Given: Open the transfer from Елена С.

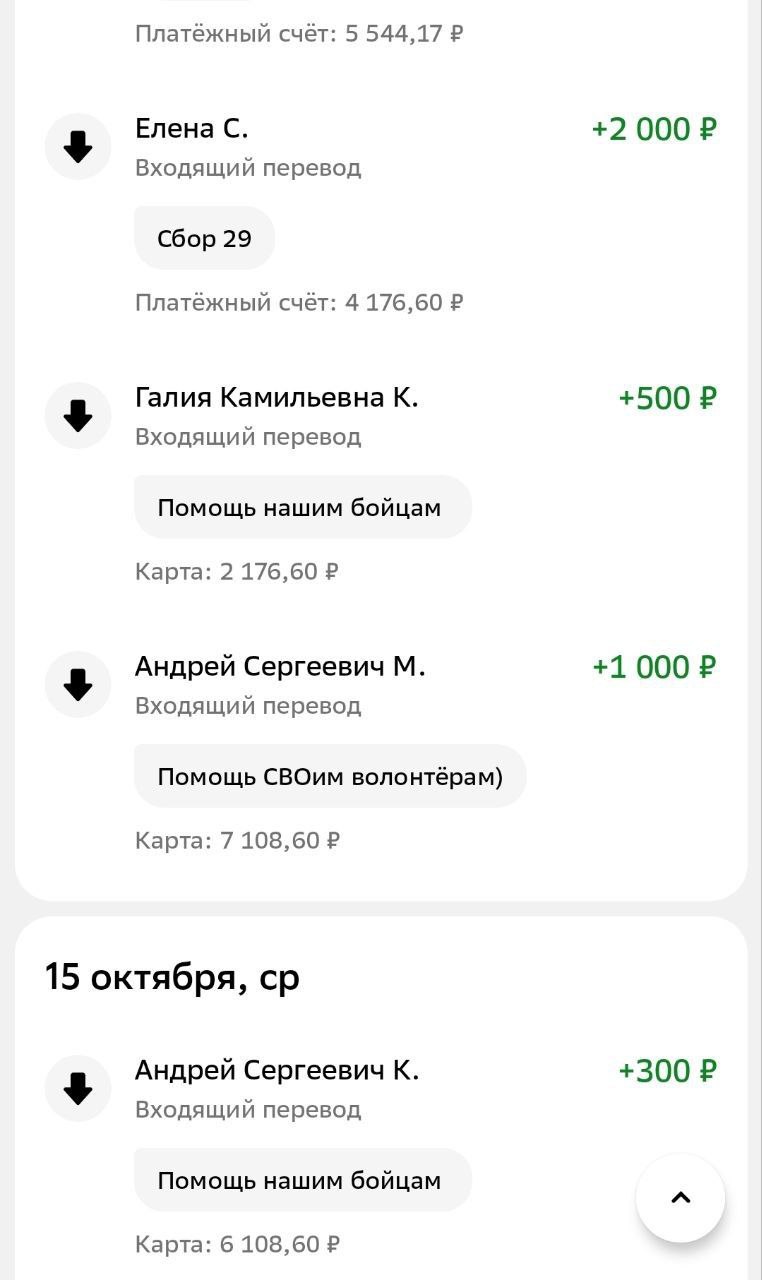Looking at the screenshot, I should [191, 129].
